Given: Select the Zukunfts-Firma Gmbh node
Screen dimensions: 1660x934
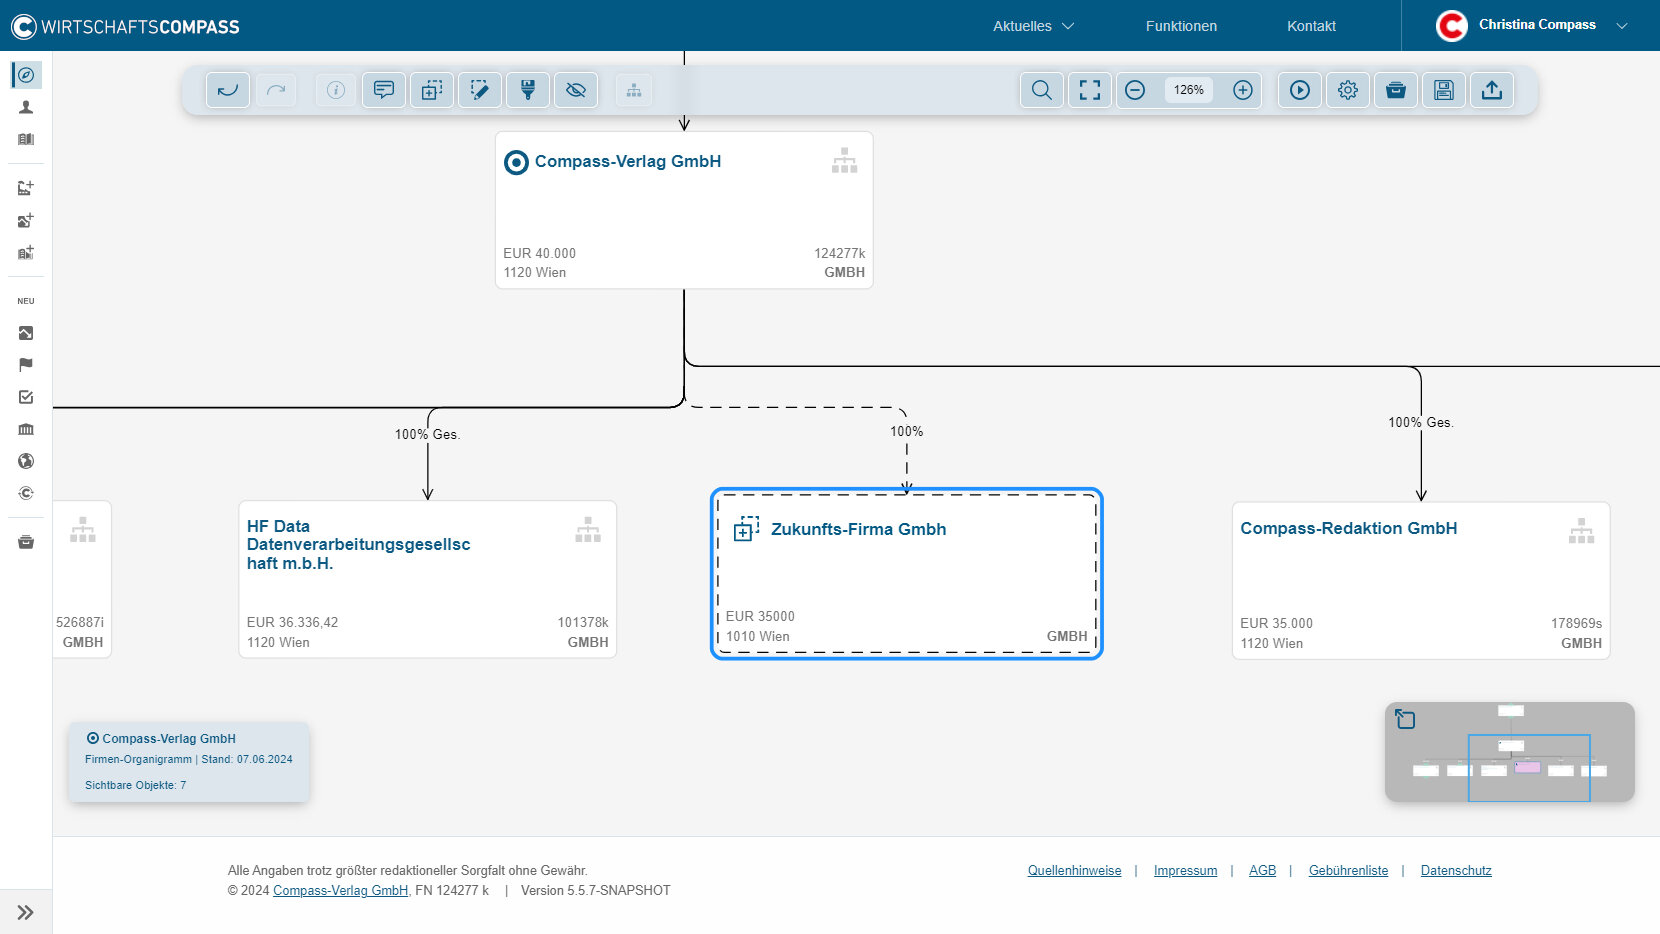Looking at the screenshot, I should (x=906, y=574).
